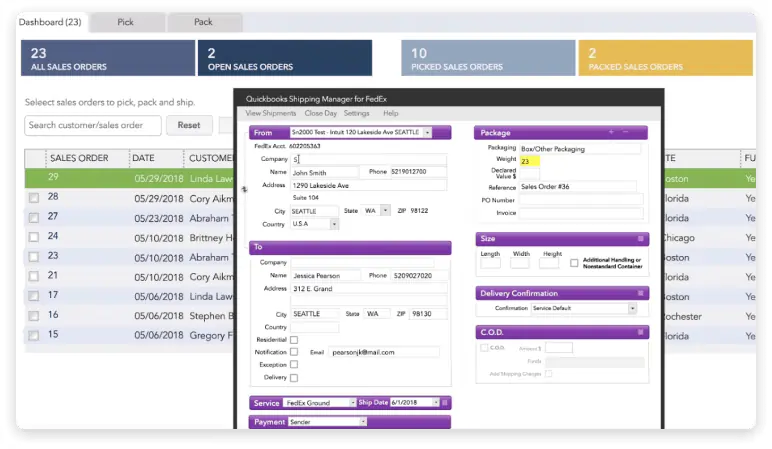Open the Packed Sales Orders tile
The width and height of the screenshot is (772, 449).
665,58
